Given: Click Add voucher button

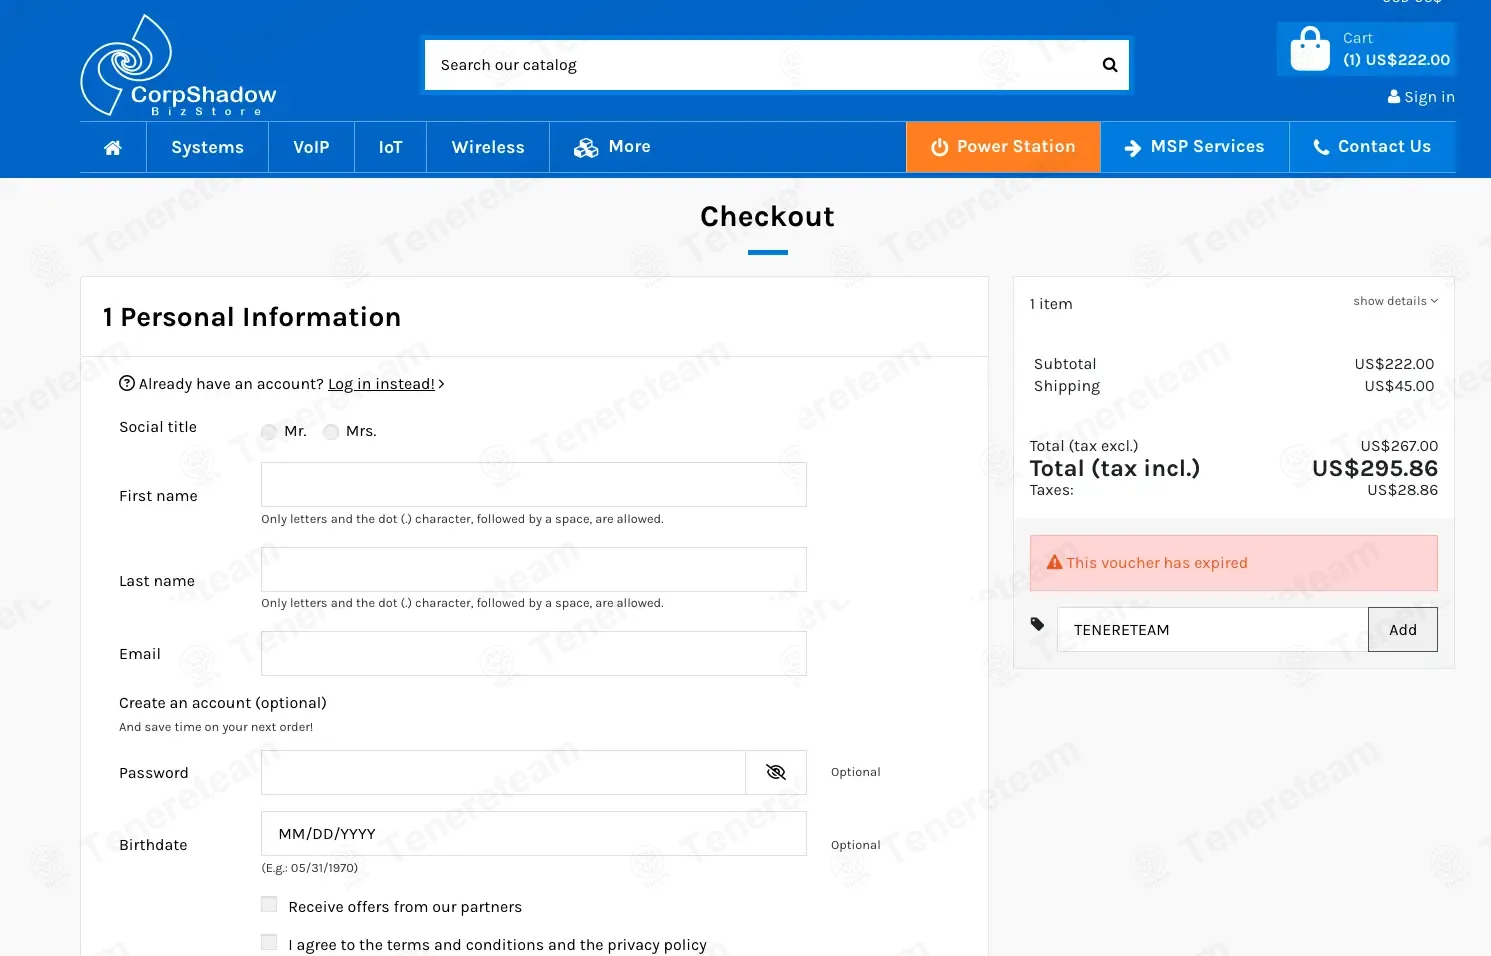Looking at the screenshot, I should [x=1402, y=630].
